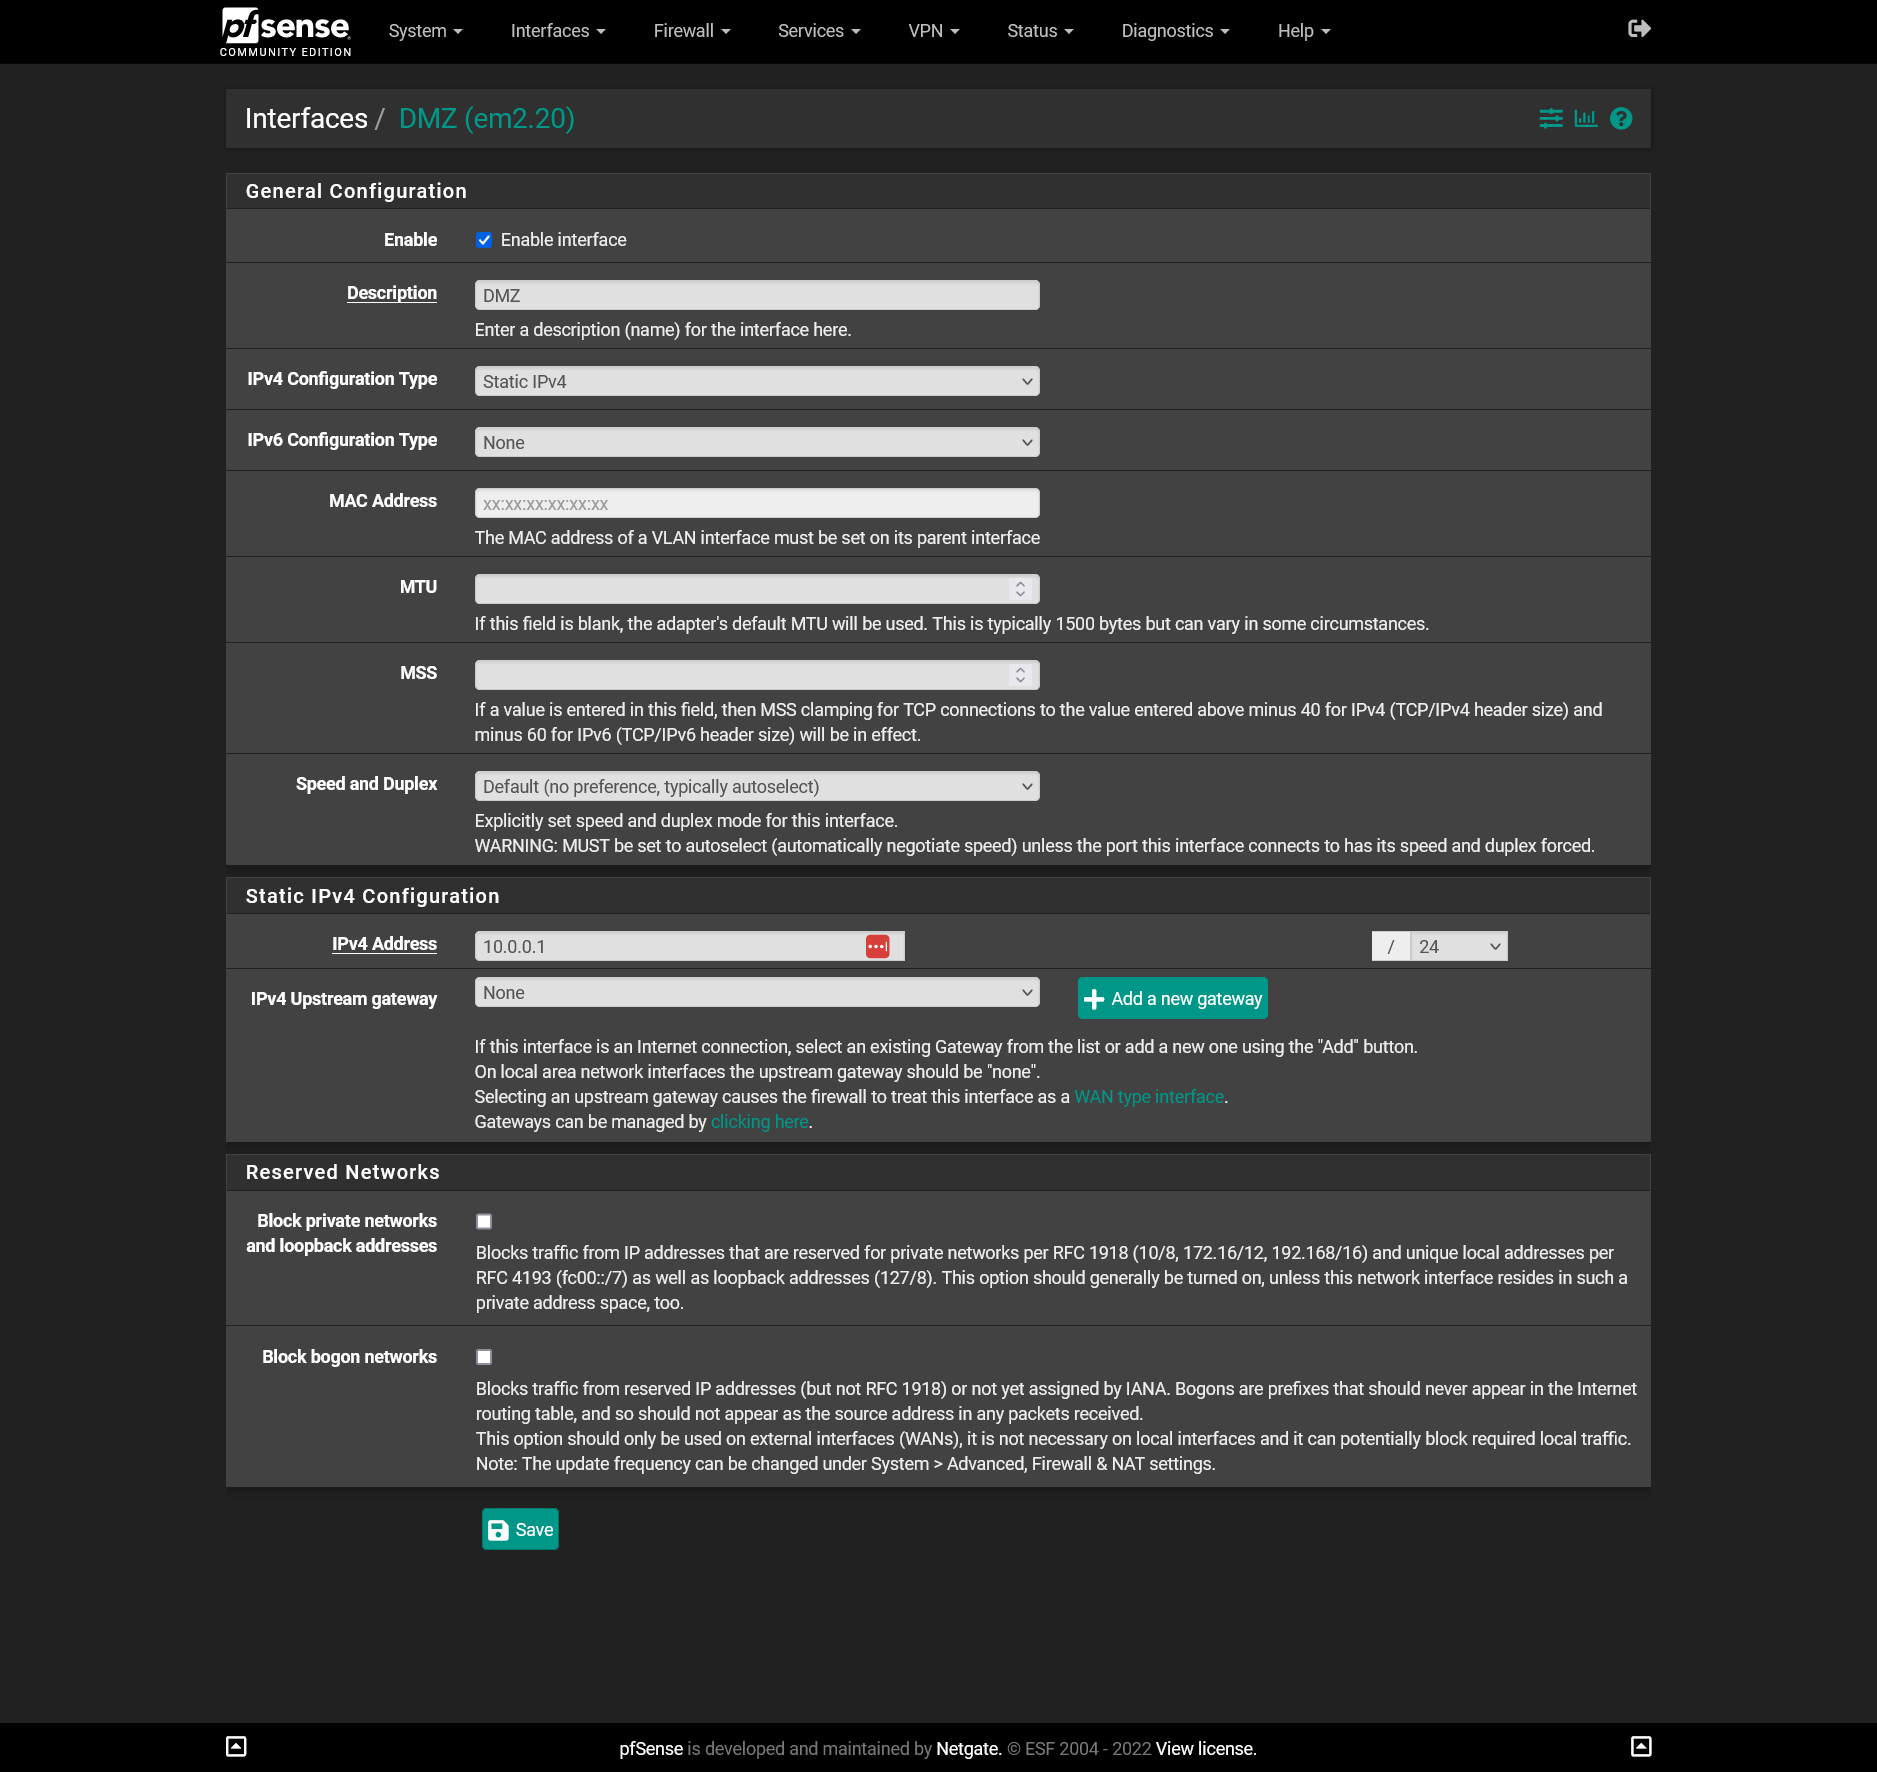Screen dimensions: 1877x1772
Task: Click View license link in footer
Action: click(x=1206, y=1748)
